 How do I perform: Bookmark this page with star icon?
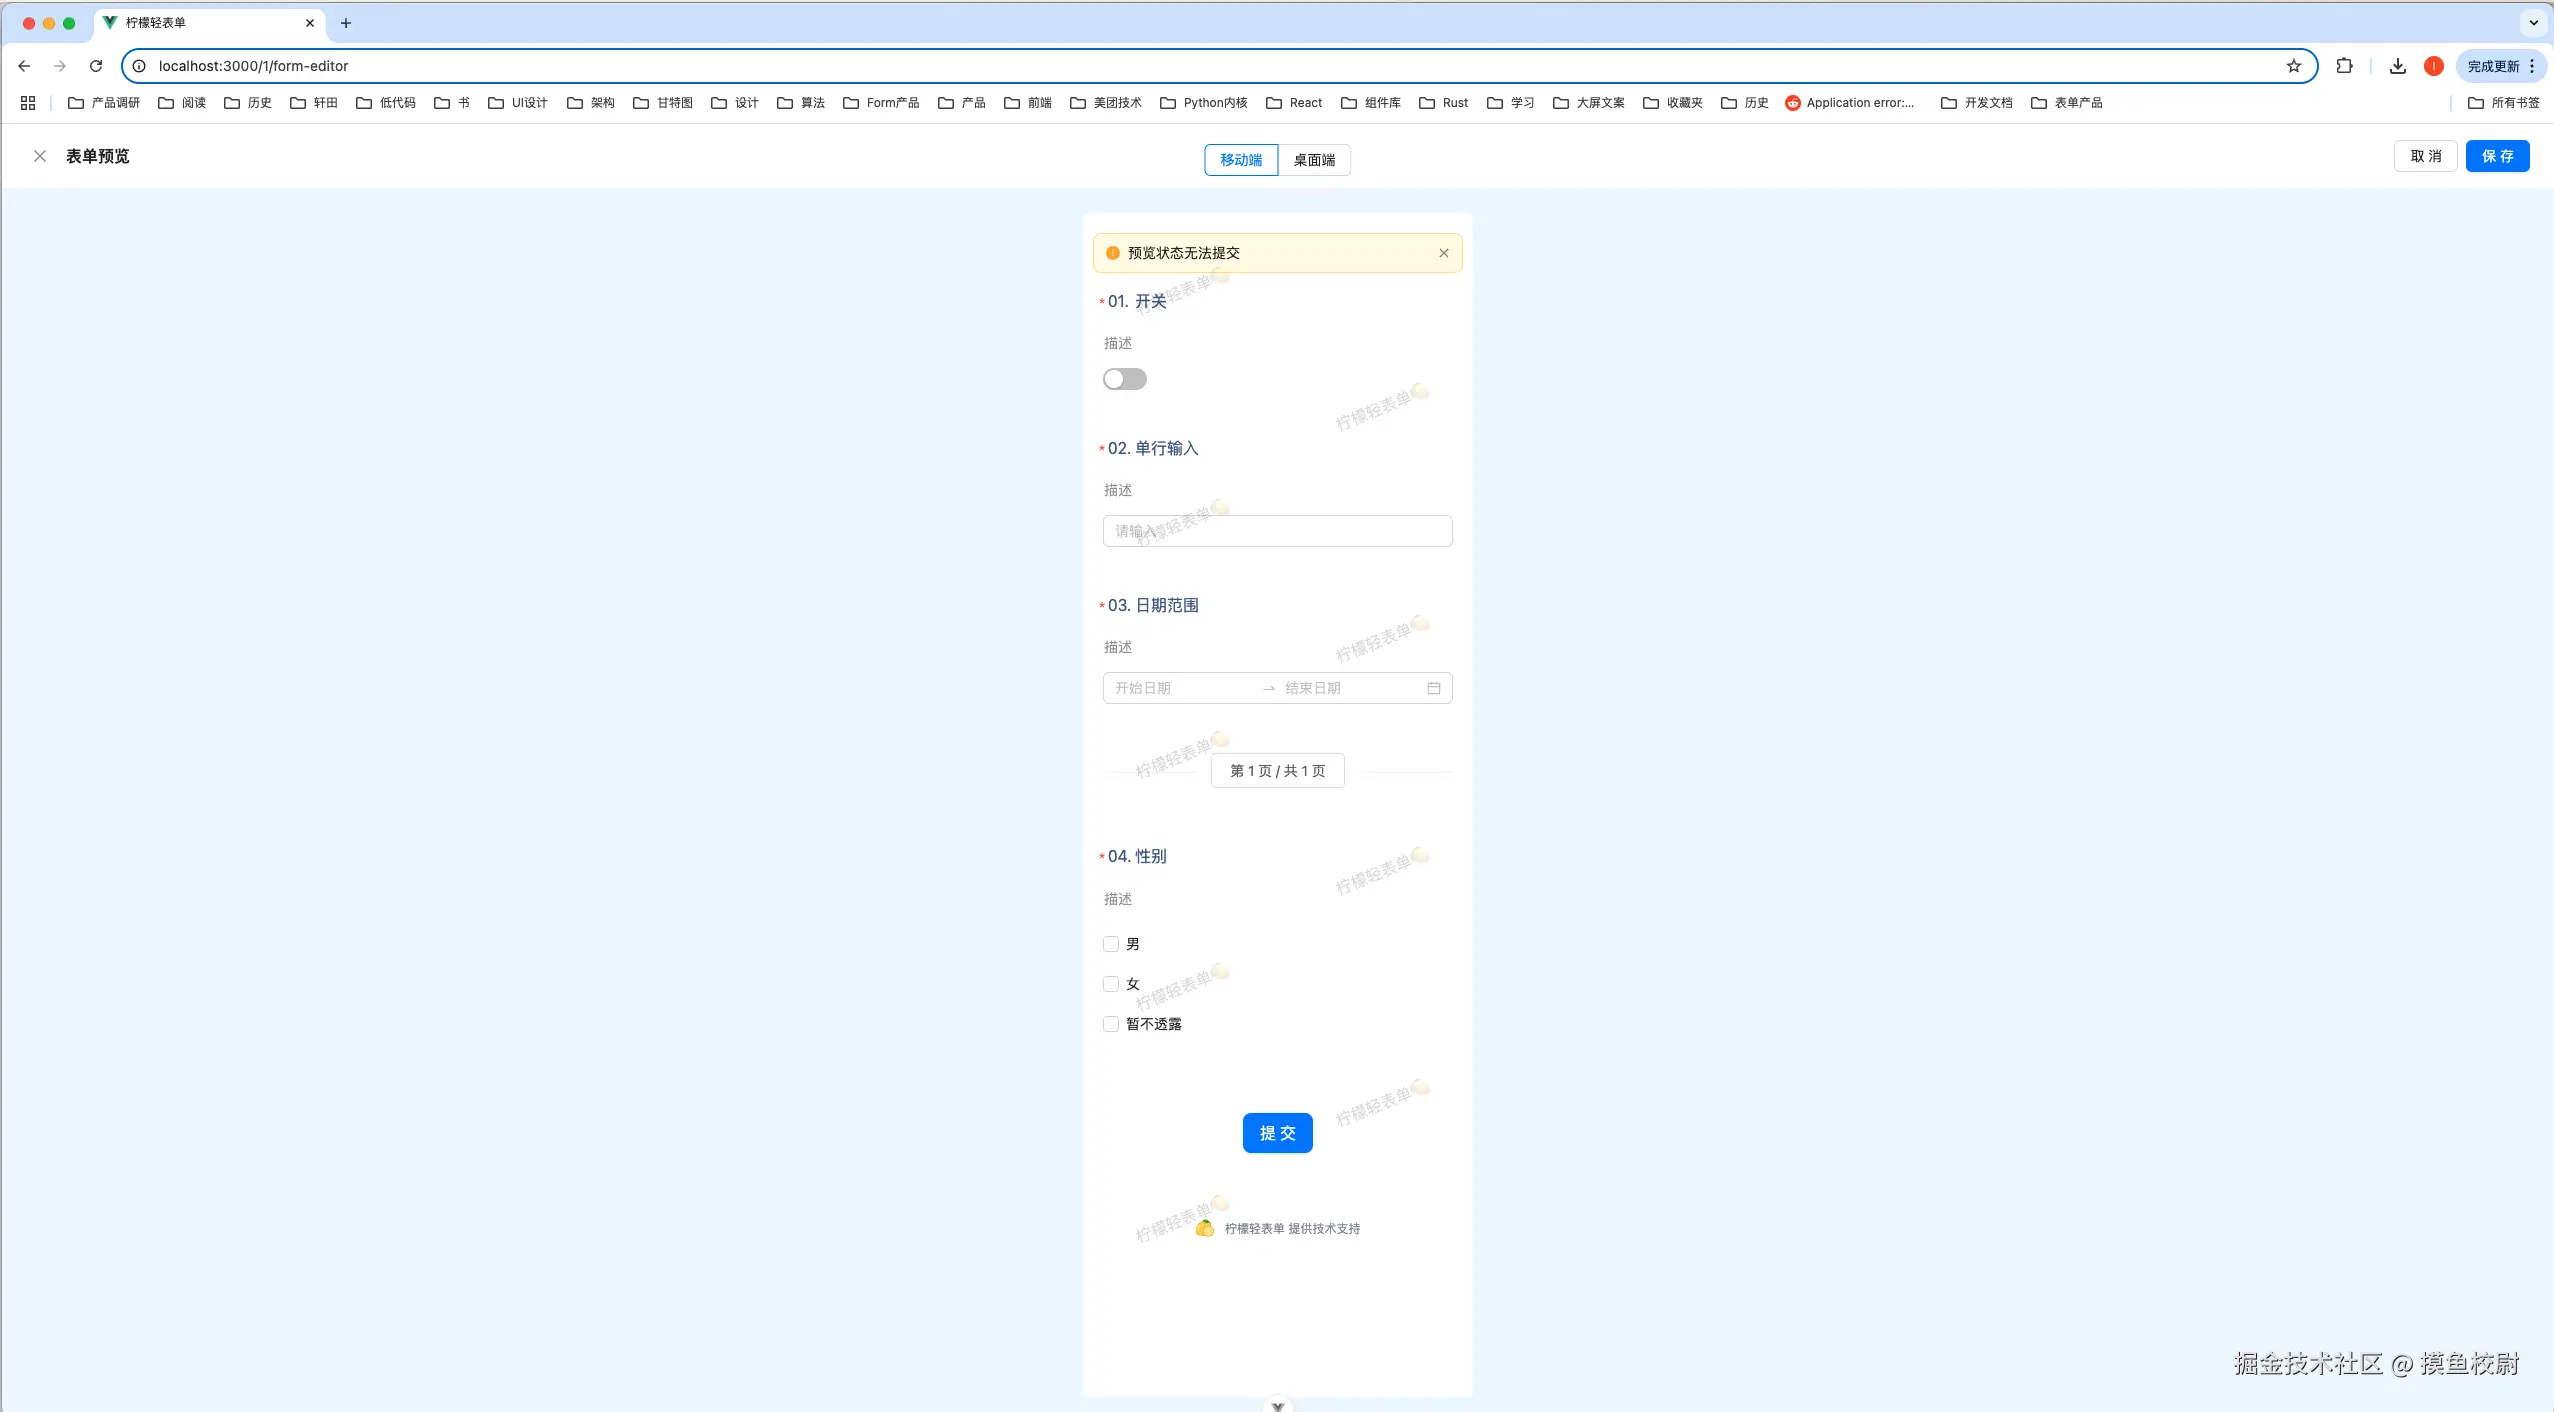coord(2293,66)
